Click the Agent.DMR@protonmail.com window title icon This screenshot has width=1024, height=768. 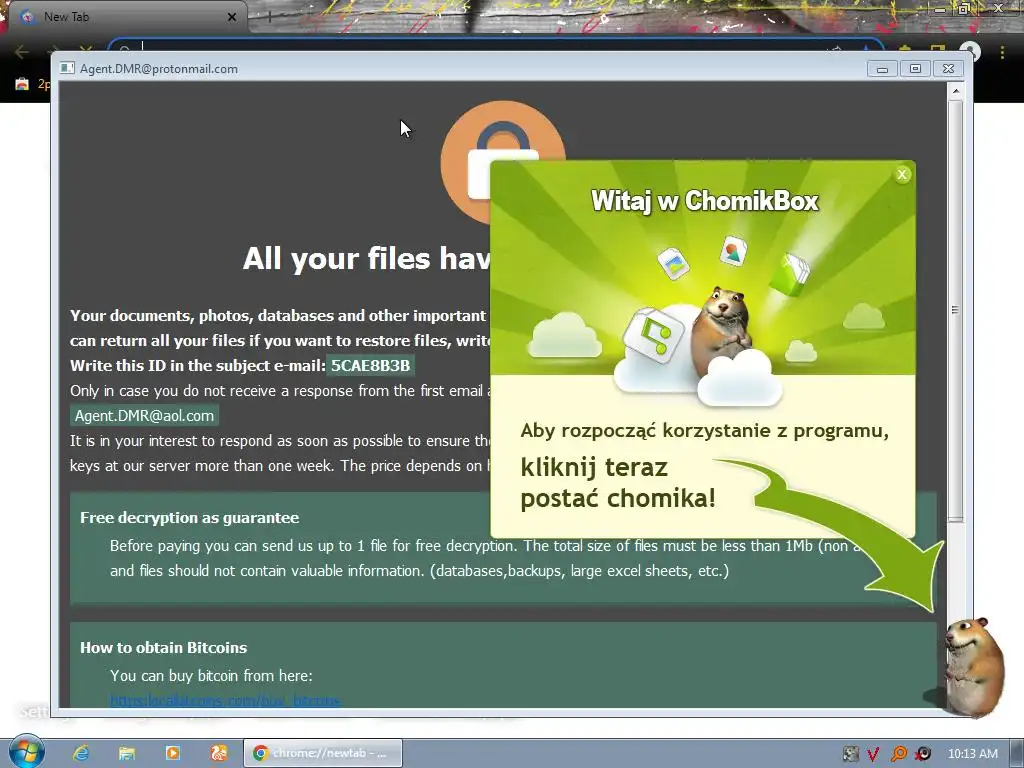67,68
